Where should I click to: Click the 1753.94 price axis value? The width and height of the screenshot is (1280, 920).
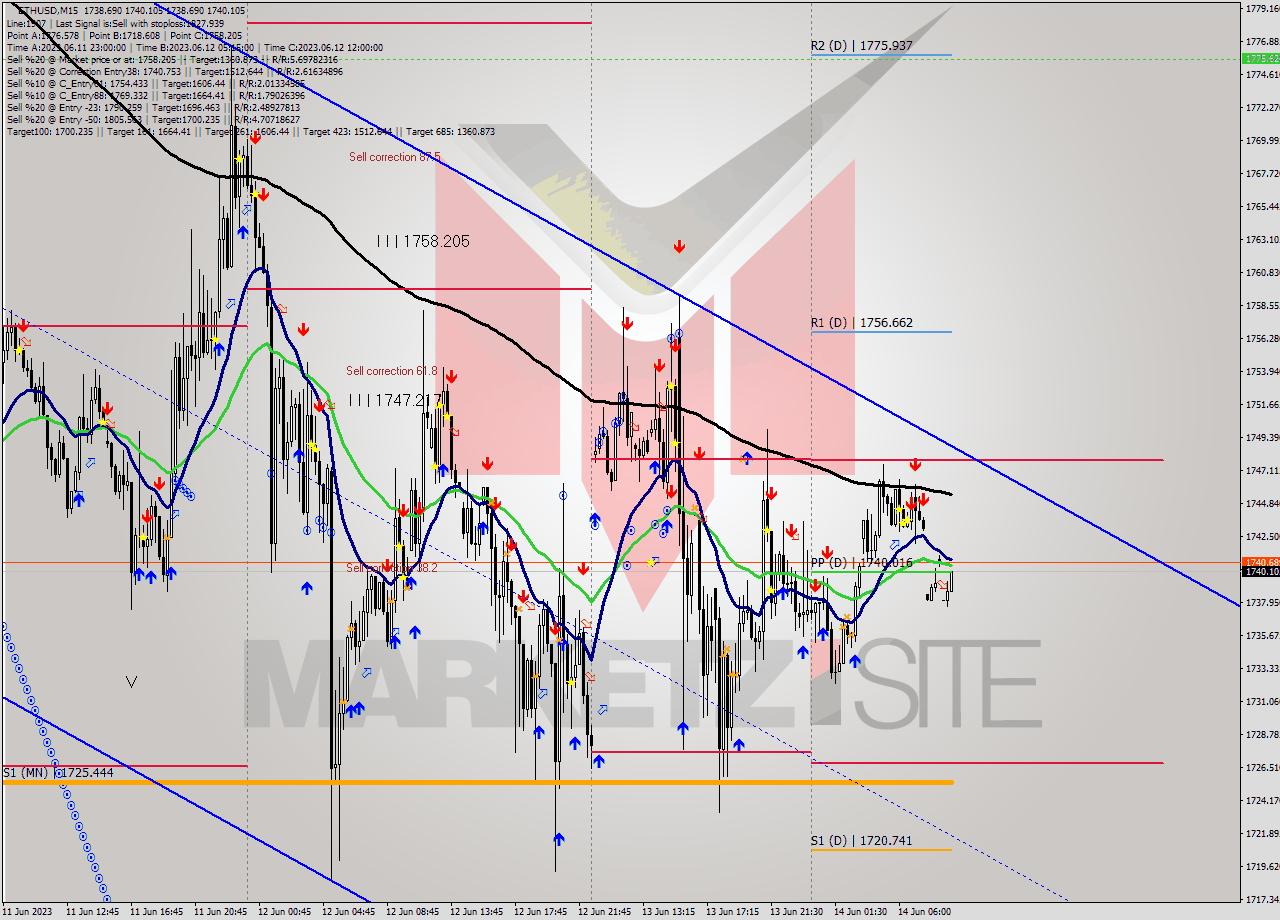point(1261,371)
